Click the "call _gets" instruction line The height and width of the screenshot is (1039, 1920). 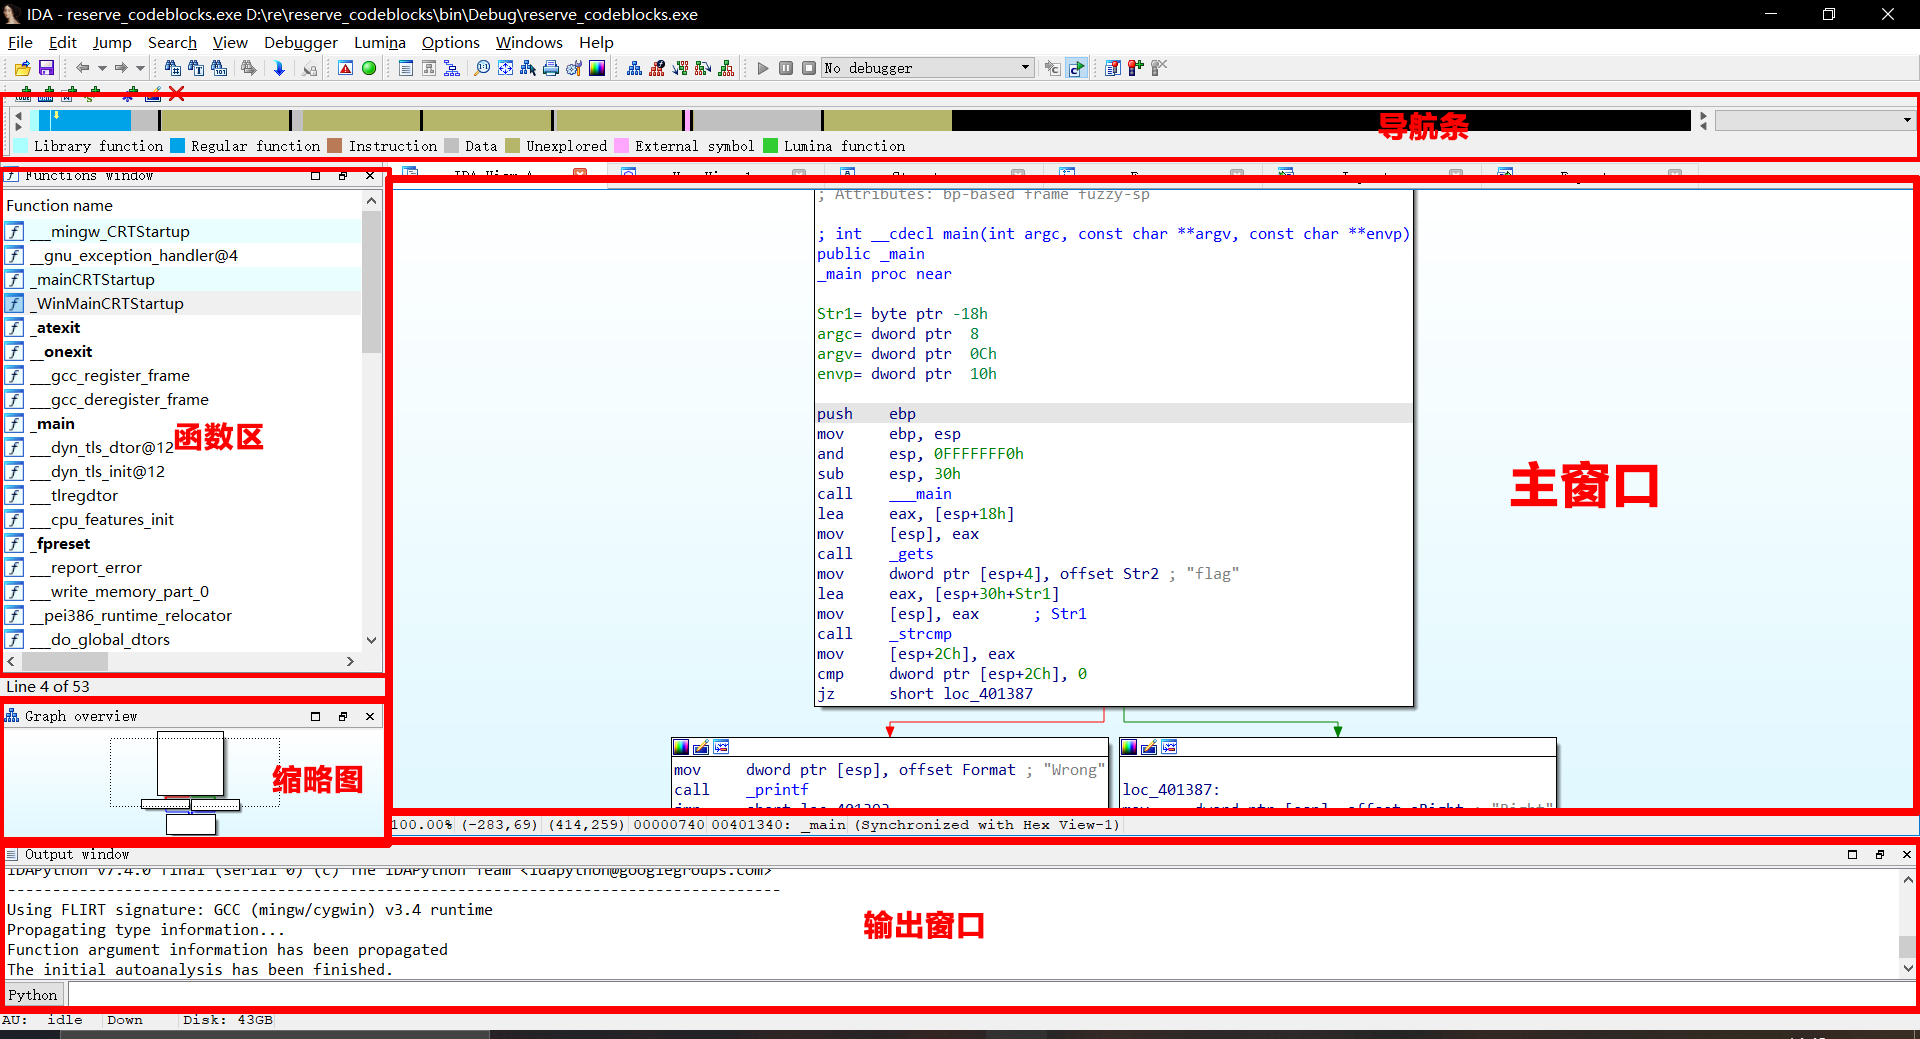coord(875,554)
